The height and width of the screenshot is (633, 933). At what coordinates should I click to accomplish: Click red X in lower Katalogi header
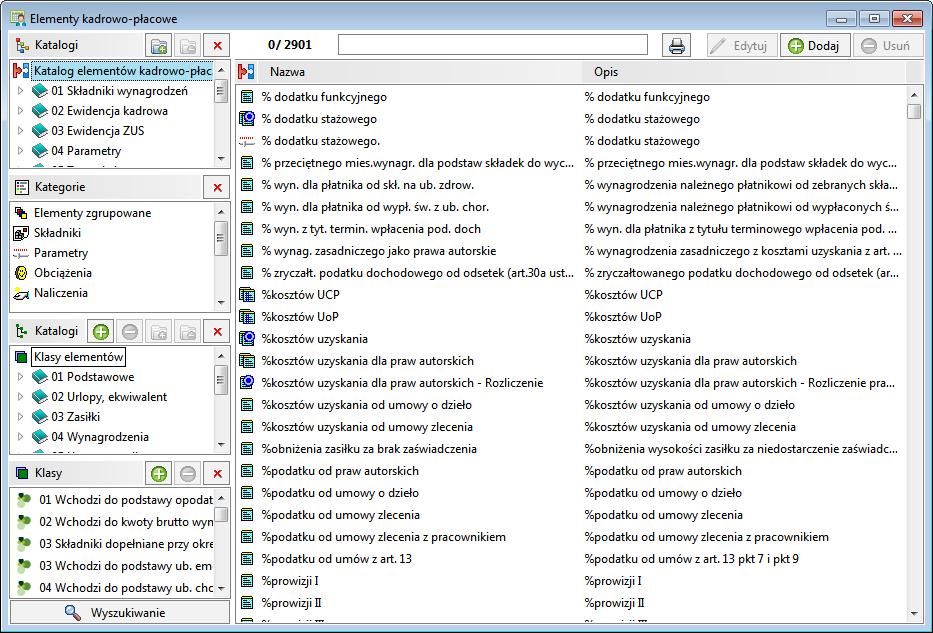[217, 331]
